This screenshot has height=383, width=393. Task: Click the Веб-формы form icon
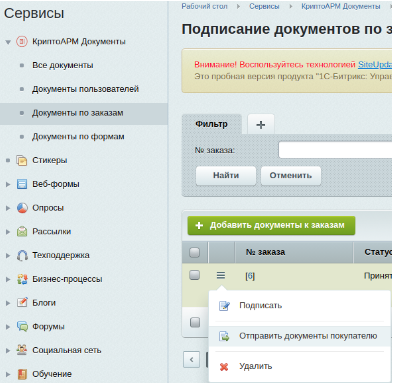click(22, 184)
